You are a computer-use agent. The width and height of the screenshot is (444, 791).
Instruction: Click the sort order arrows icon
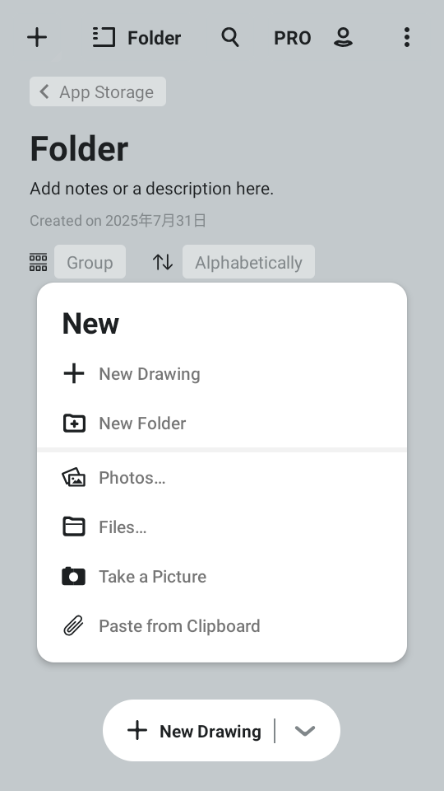pos(162,262)
